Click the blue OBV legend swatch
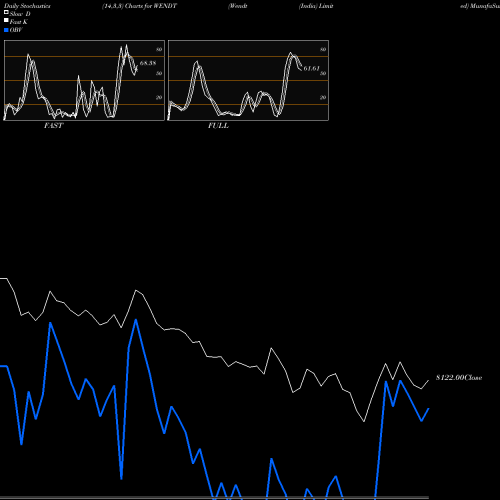This screenshot has height=500, width=500. [x=6, y=30]
